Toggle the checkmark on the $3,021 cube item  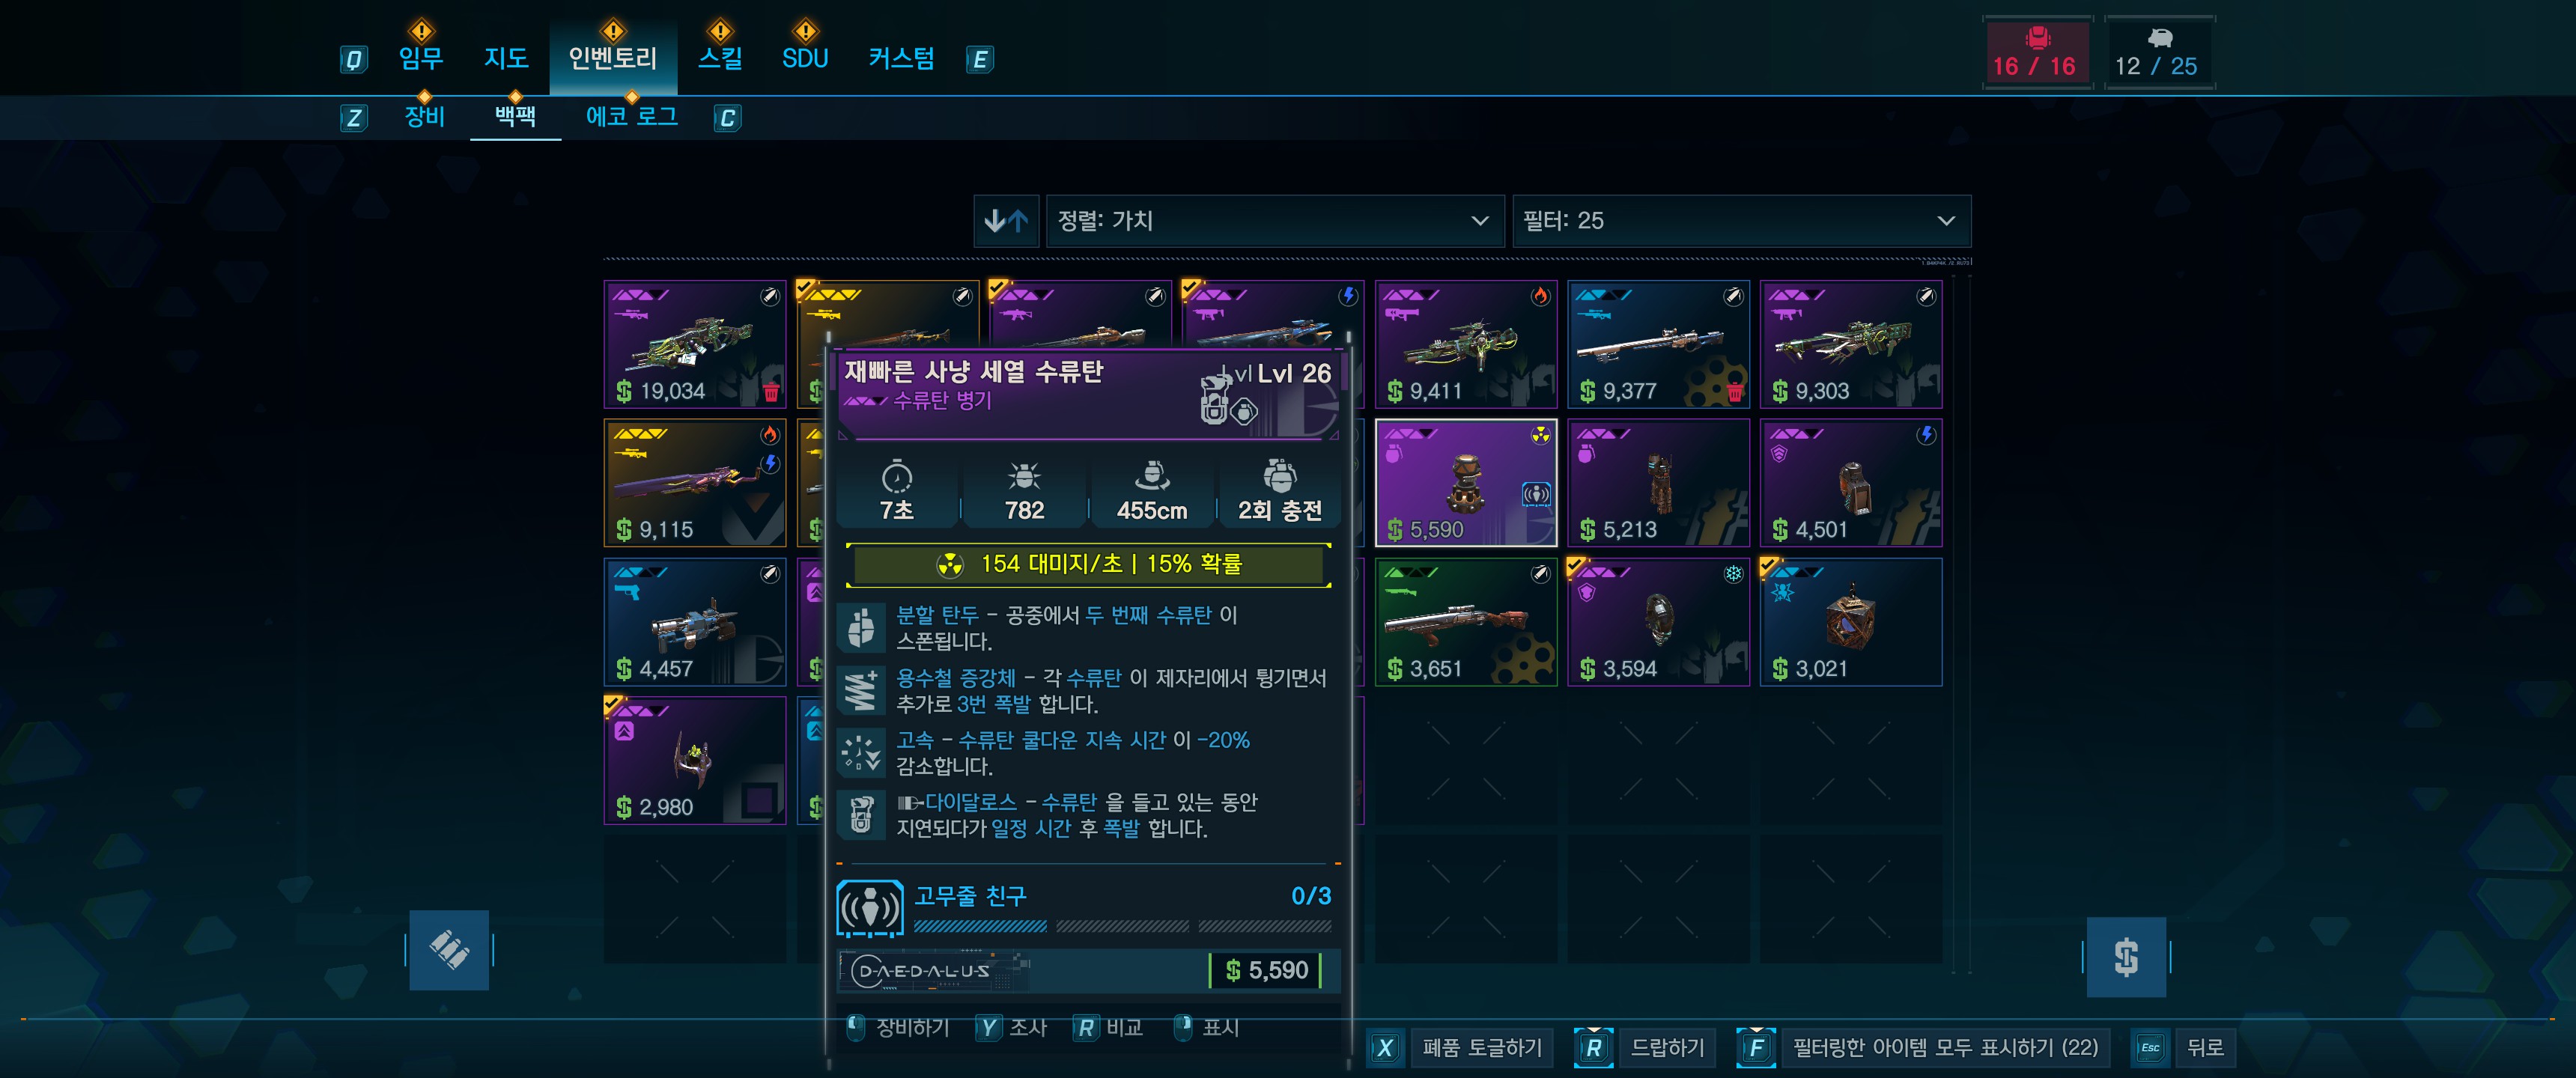tap(1769, 566)
